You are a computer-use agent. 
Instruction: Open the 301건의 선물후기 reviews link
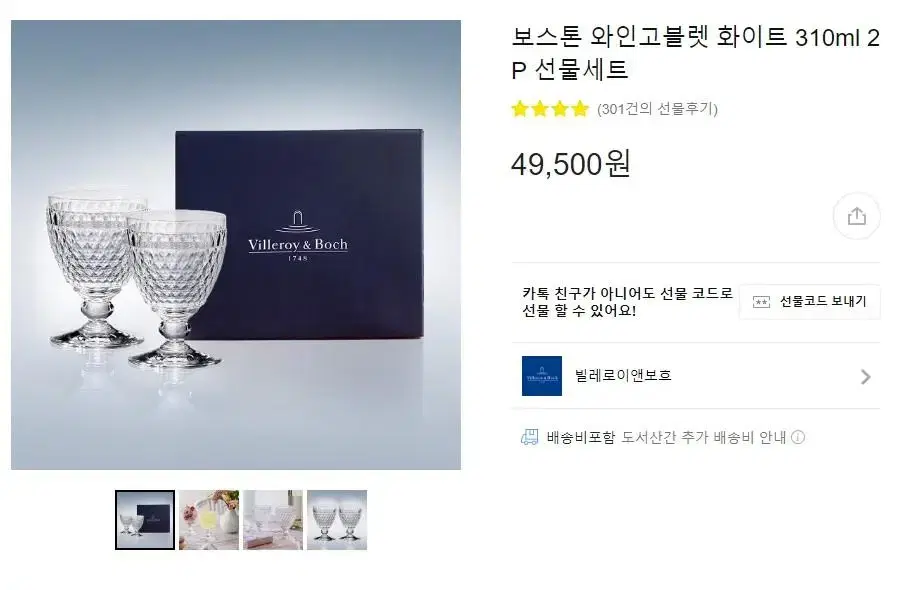657,109
